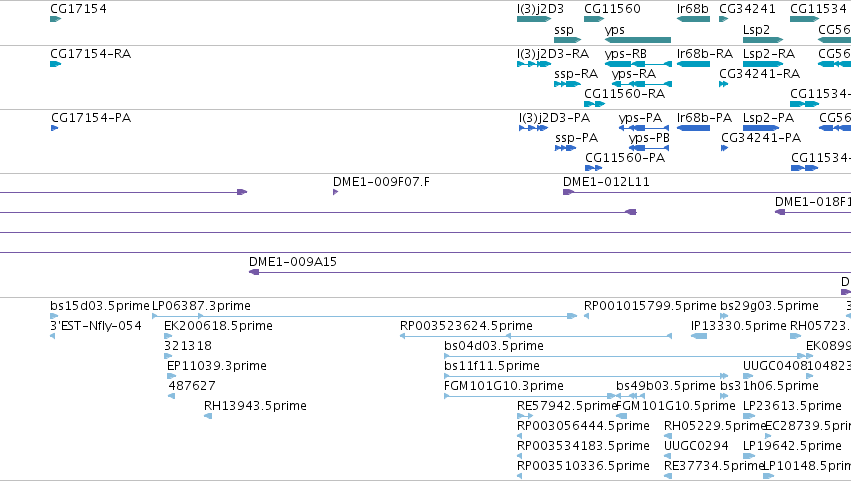This screenshot has height=481, width=851.
Task: Select the CG17154-PA protein label
Action: pos(91,118)
